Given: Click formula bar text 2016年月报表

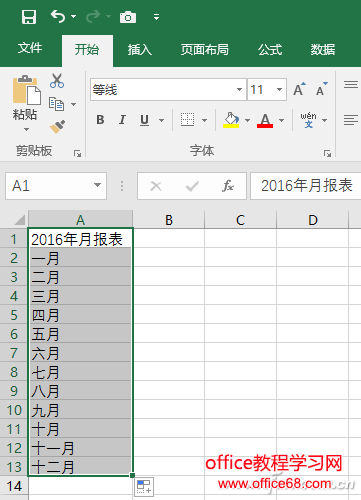Looking at the screenshot, I should click(307, 186).
